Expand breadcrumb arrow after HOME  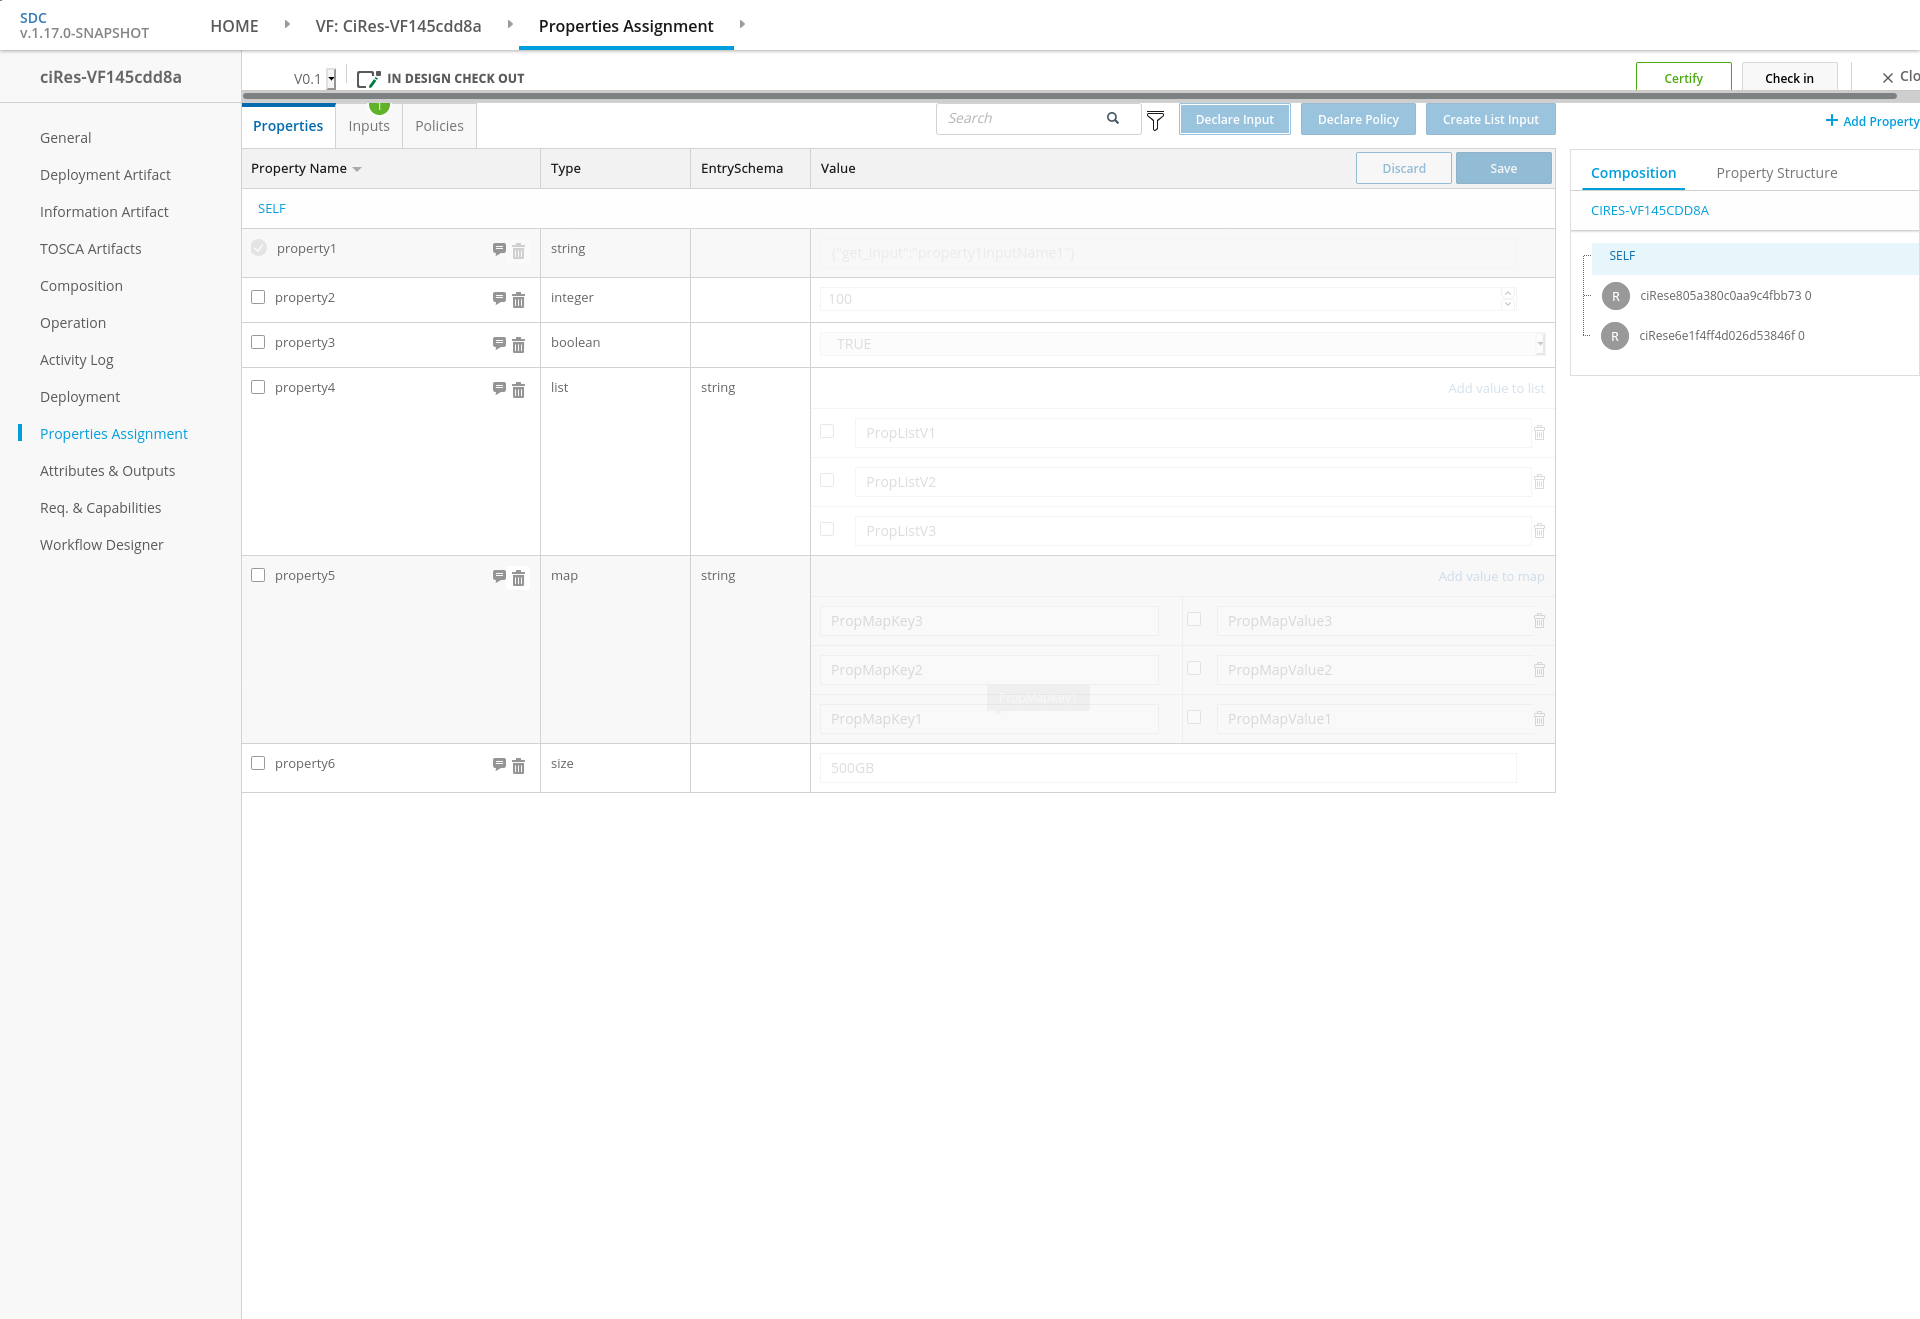[287, 24]
